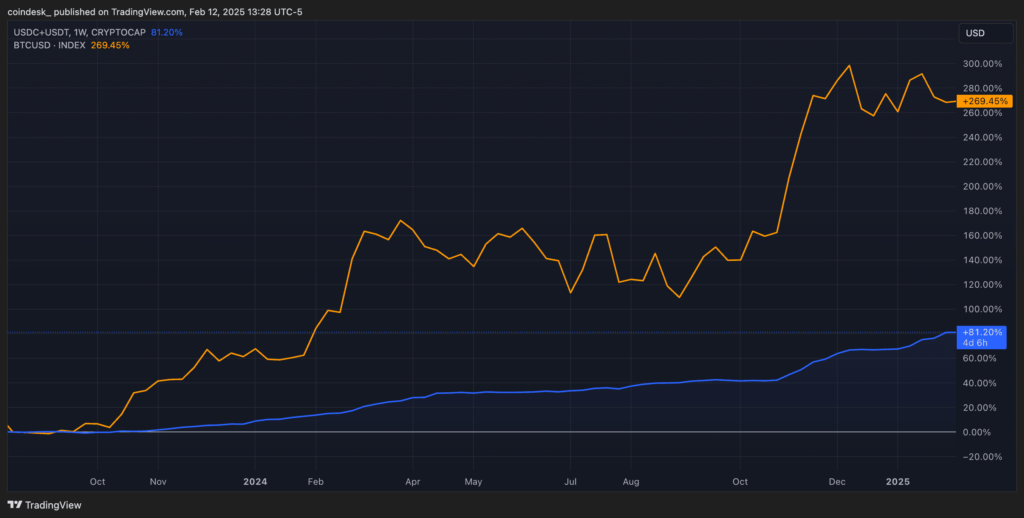Click the 300.00% label on price axis
The image size is (1024, 518).
[x=980, y=63]
